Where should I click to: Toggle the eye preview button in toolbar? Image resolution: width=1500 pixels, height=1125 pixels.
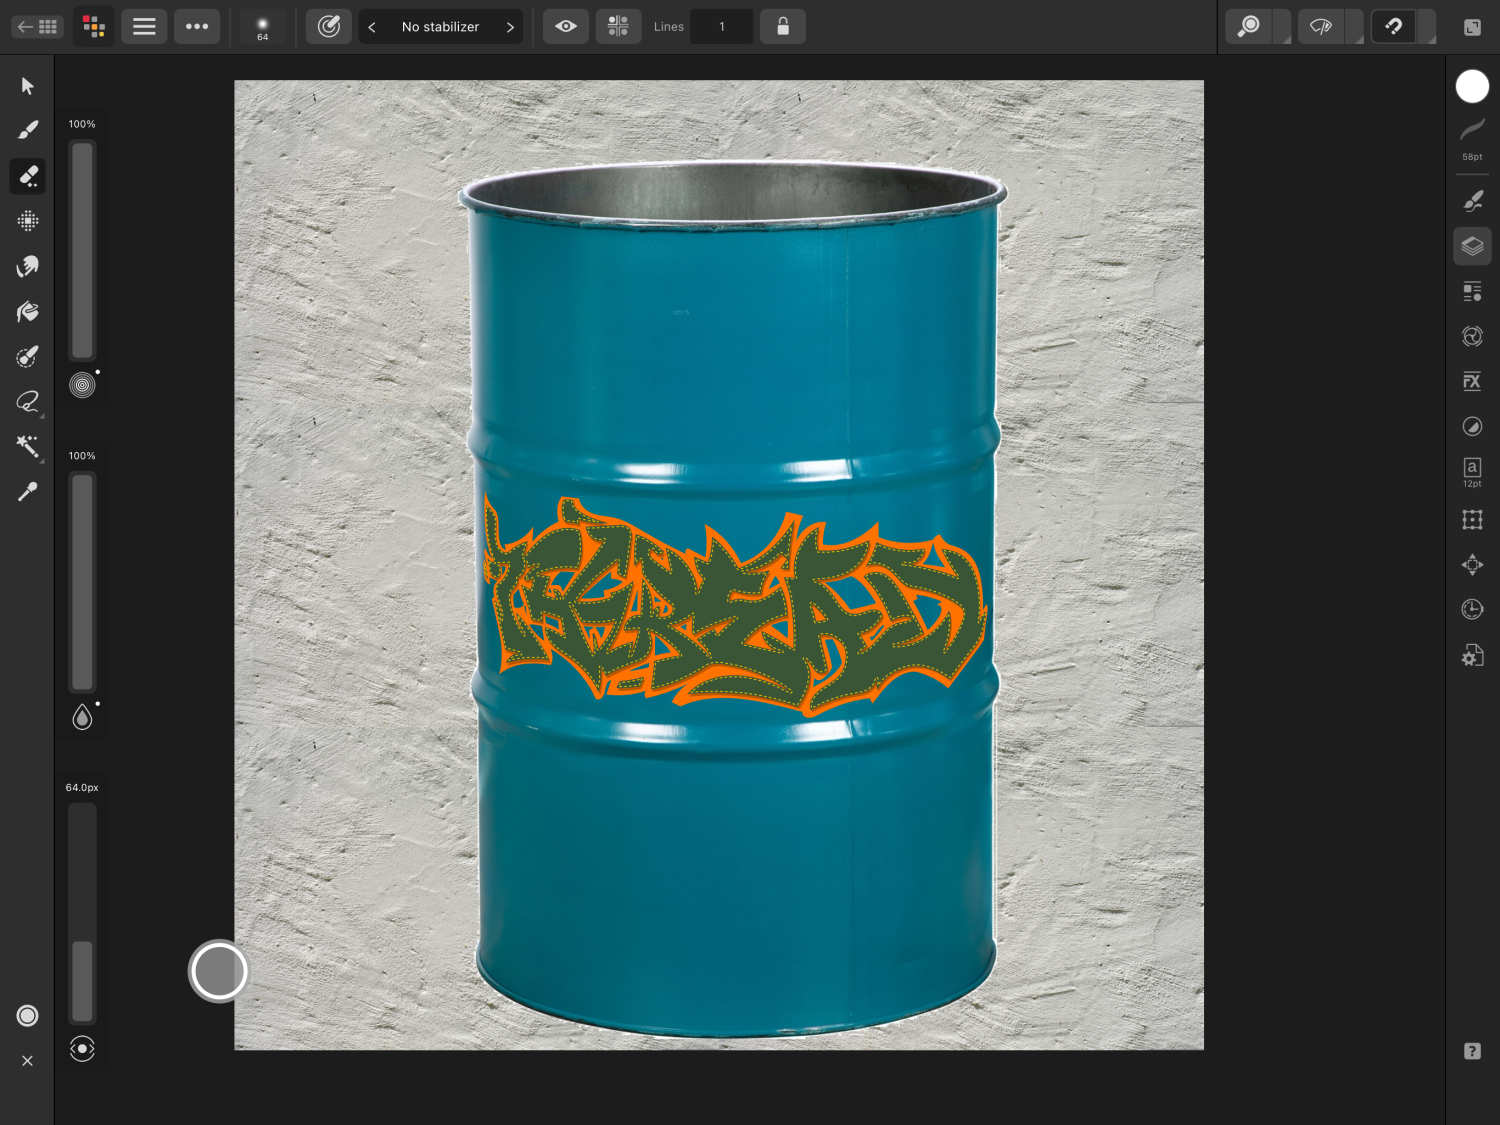566,27
